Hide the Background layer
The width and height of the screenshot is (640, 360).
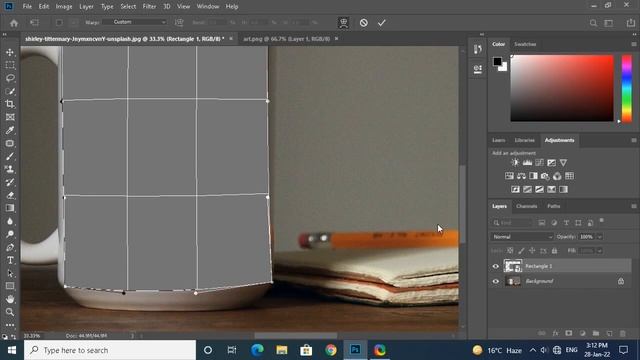point(496,281)
